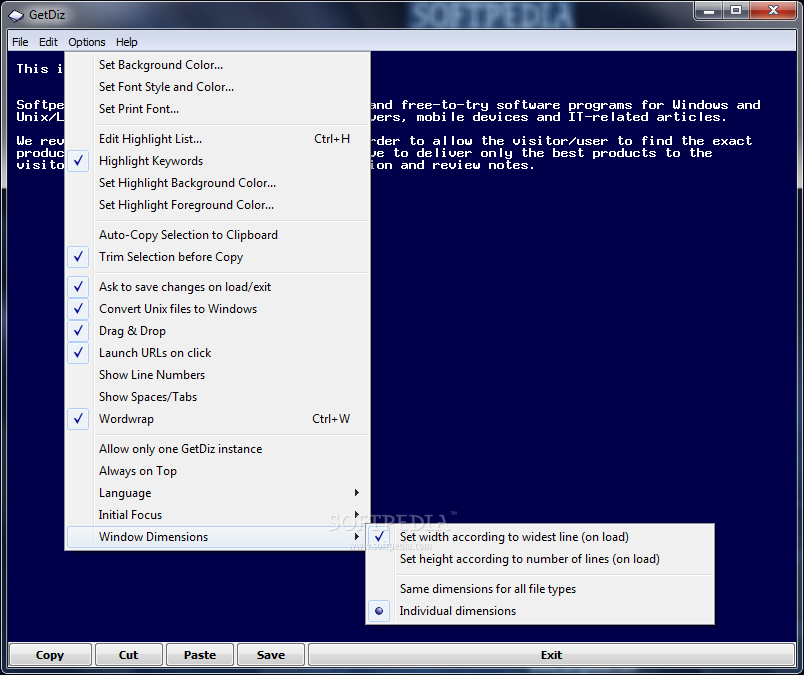Image resolution: width=804 pixels, height=675 pixels.
Task: Click the Copy button
Action: point(50,656)
